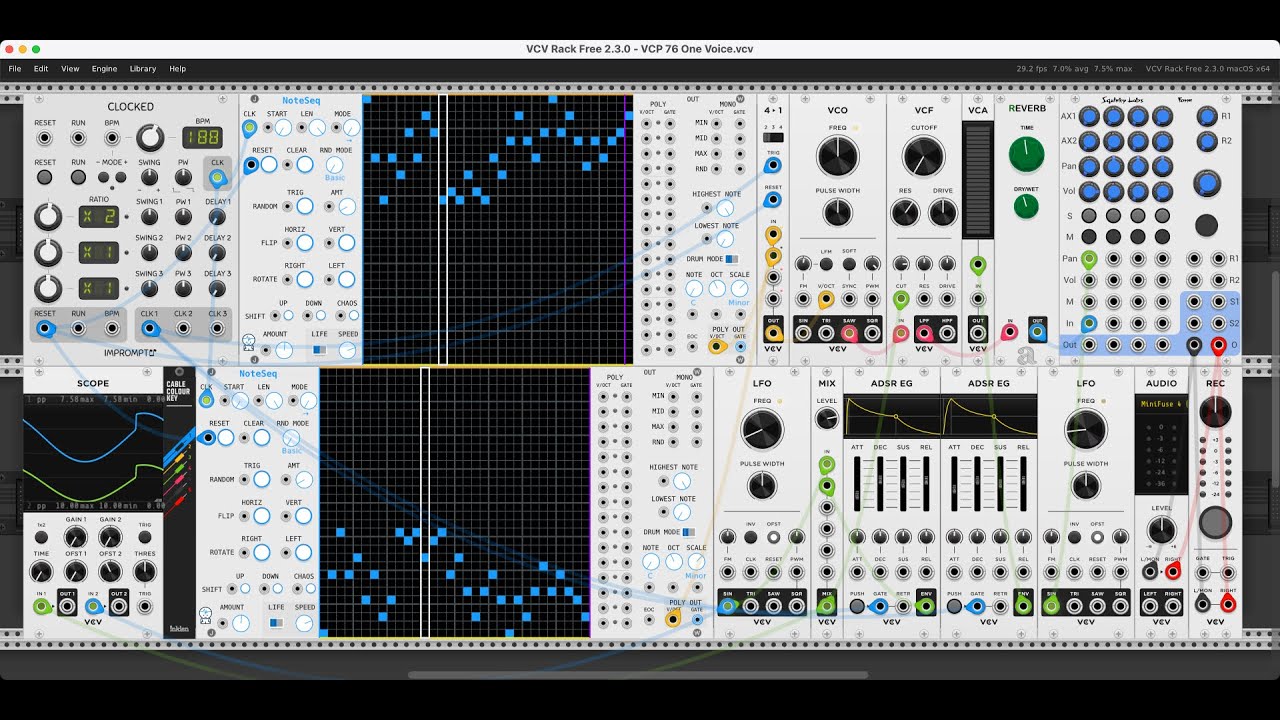Mute the second mixer channel with its M button
Viewport: 1280px width, 720px height.
1113,237
